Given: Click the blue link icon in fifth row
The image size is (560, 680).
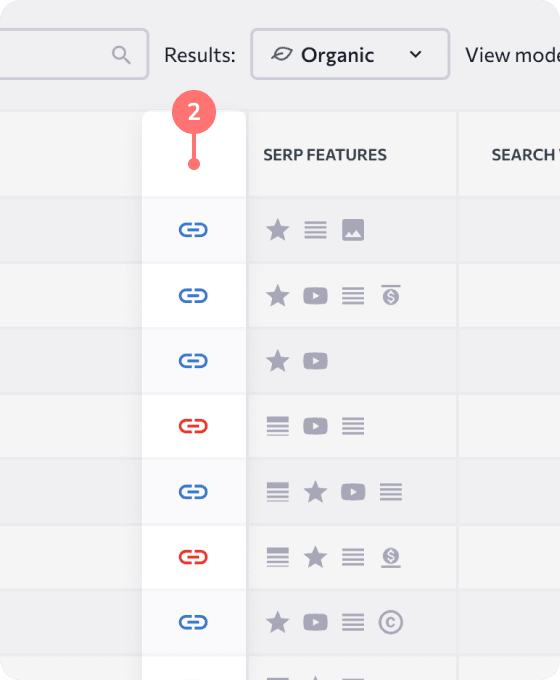Looking at the screenshot, I should pos(193,492).
